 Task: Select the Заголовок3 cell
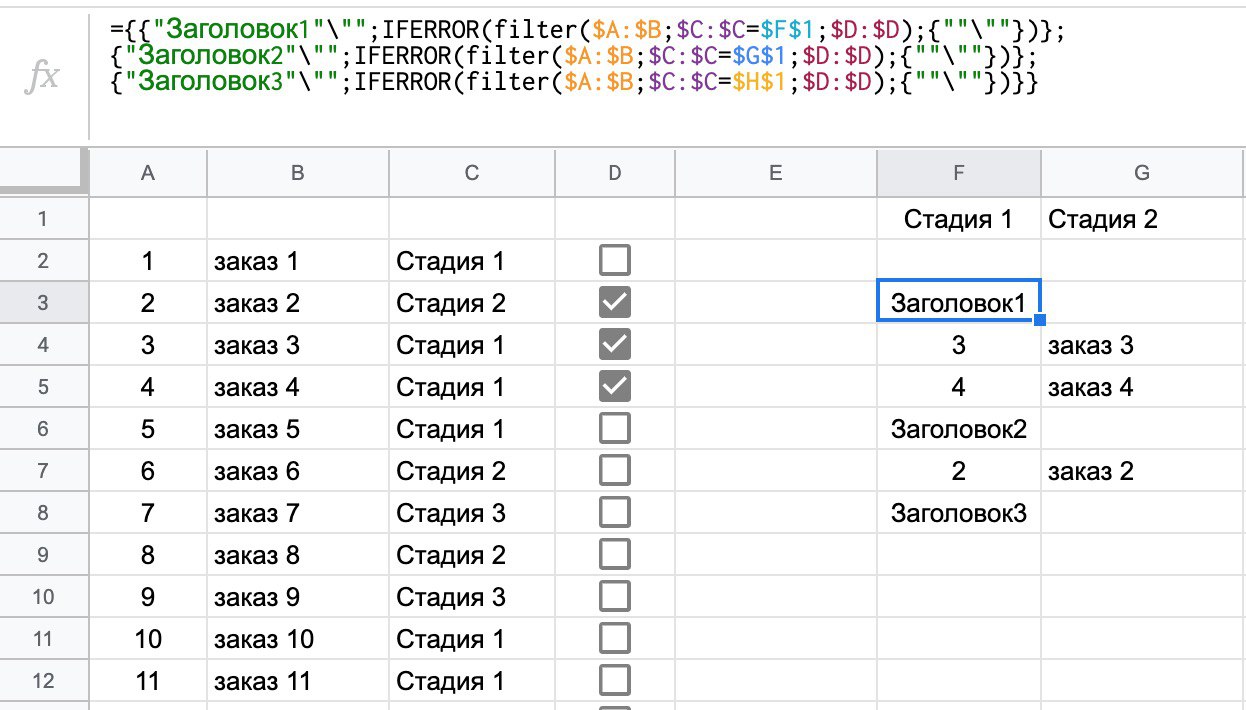pos(958,513)
